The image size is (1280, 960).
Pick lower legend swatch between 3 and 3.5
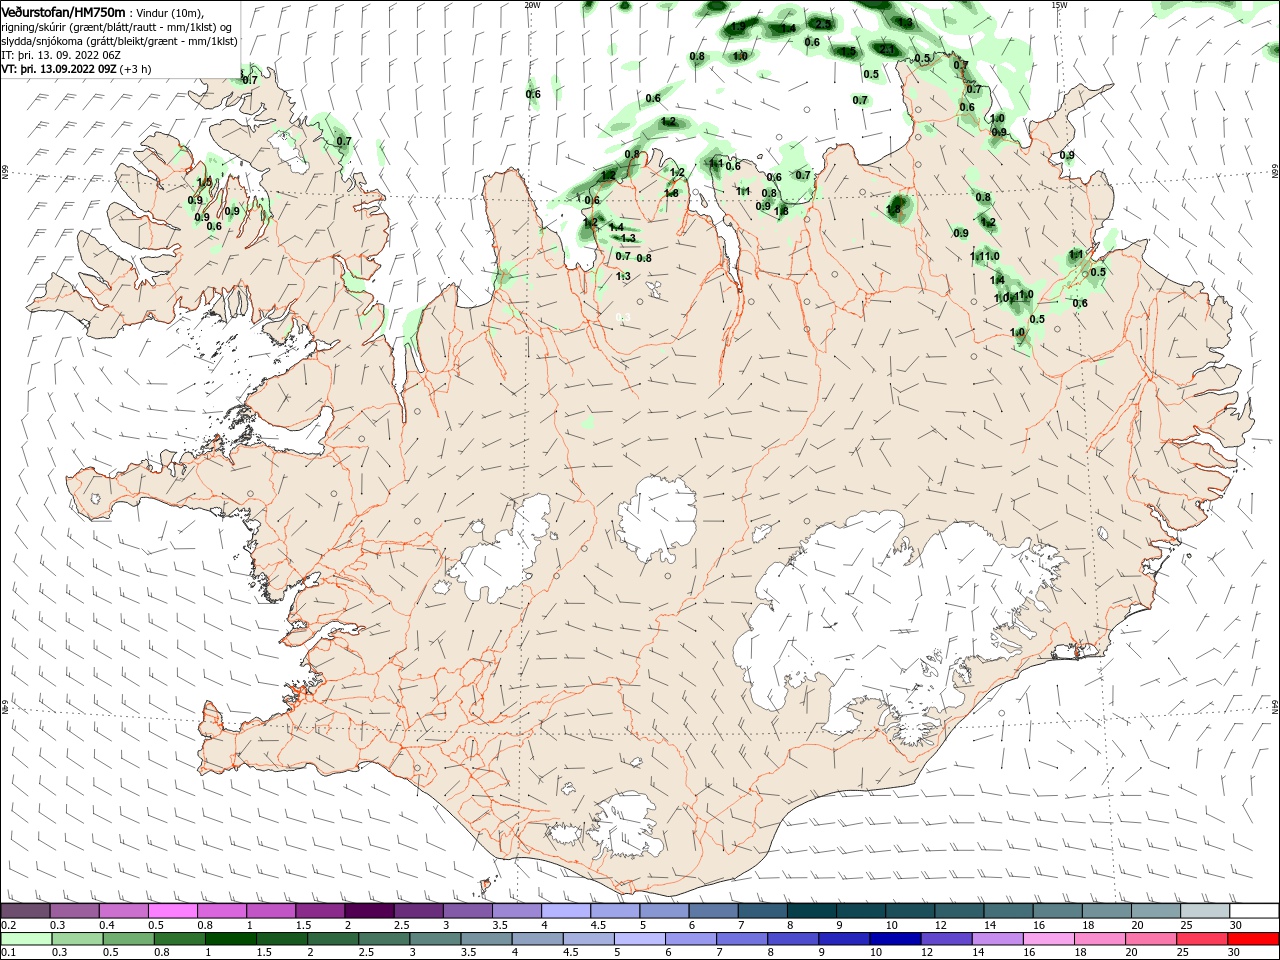click(x=435, y=939)
